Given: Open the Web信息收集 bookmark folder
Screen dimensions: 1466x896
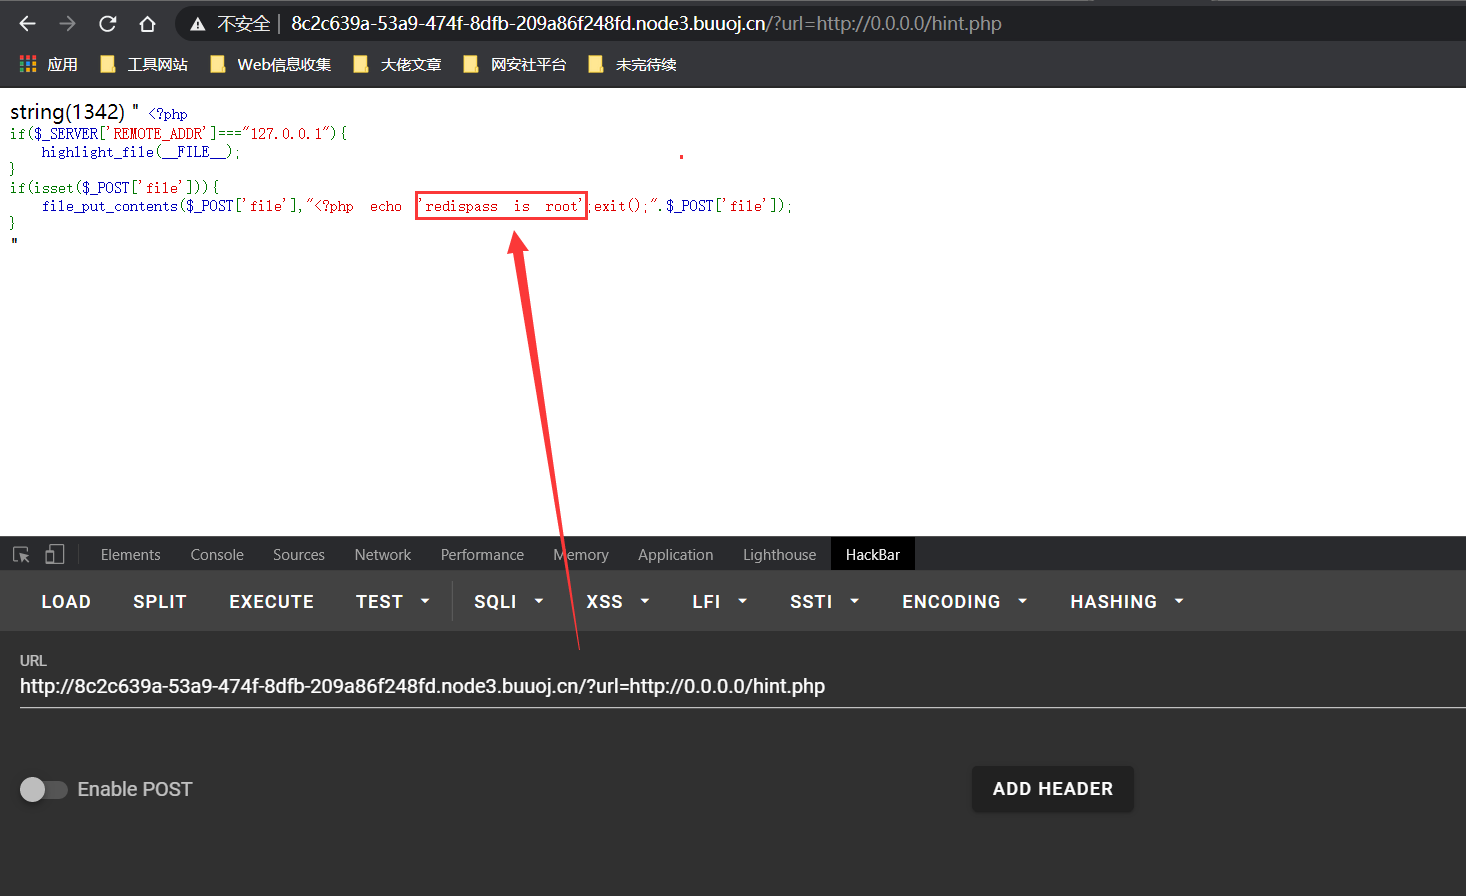Looking at the screenshot, I should 270,64.
